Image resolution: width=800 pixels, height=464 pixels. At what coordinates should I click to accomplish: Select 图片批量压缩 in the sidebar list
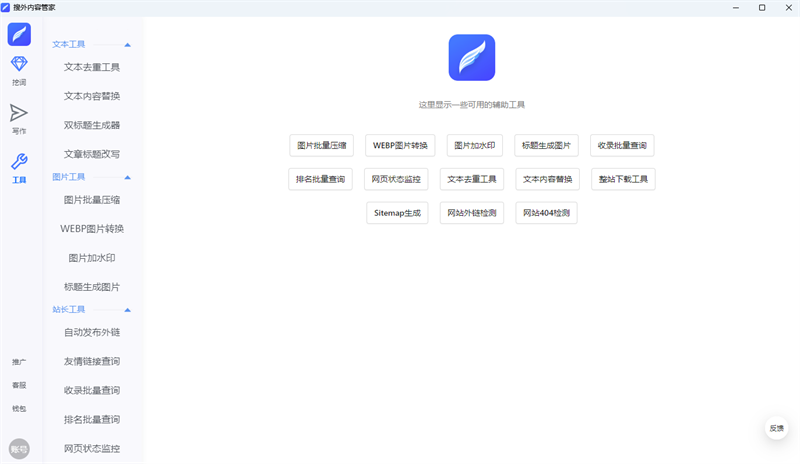[92, 200]
